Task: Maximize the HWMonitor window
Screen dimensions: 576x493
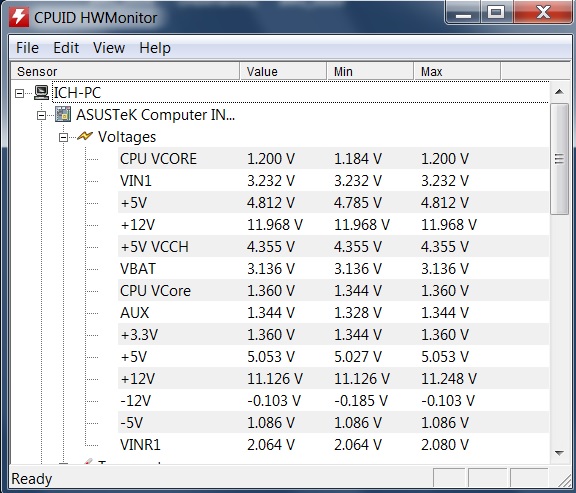Action: point(496,12)
